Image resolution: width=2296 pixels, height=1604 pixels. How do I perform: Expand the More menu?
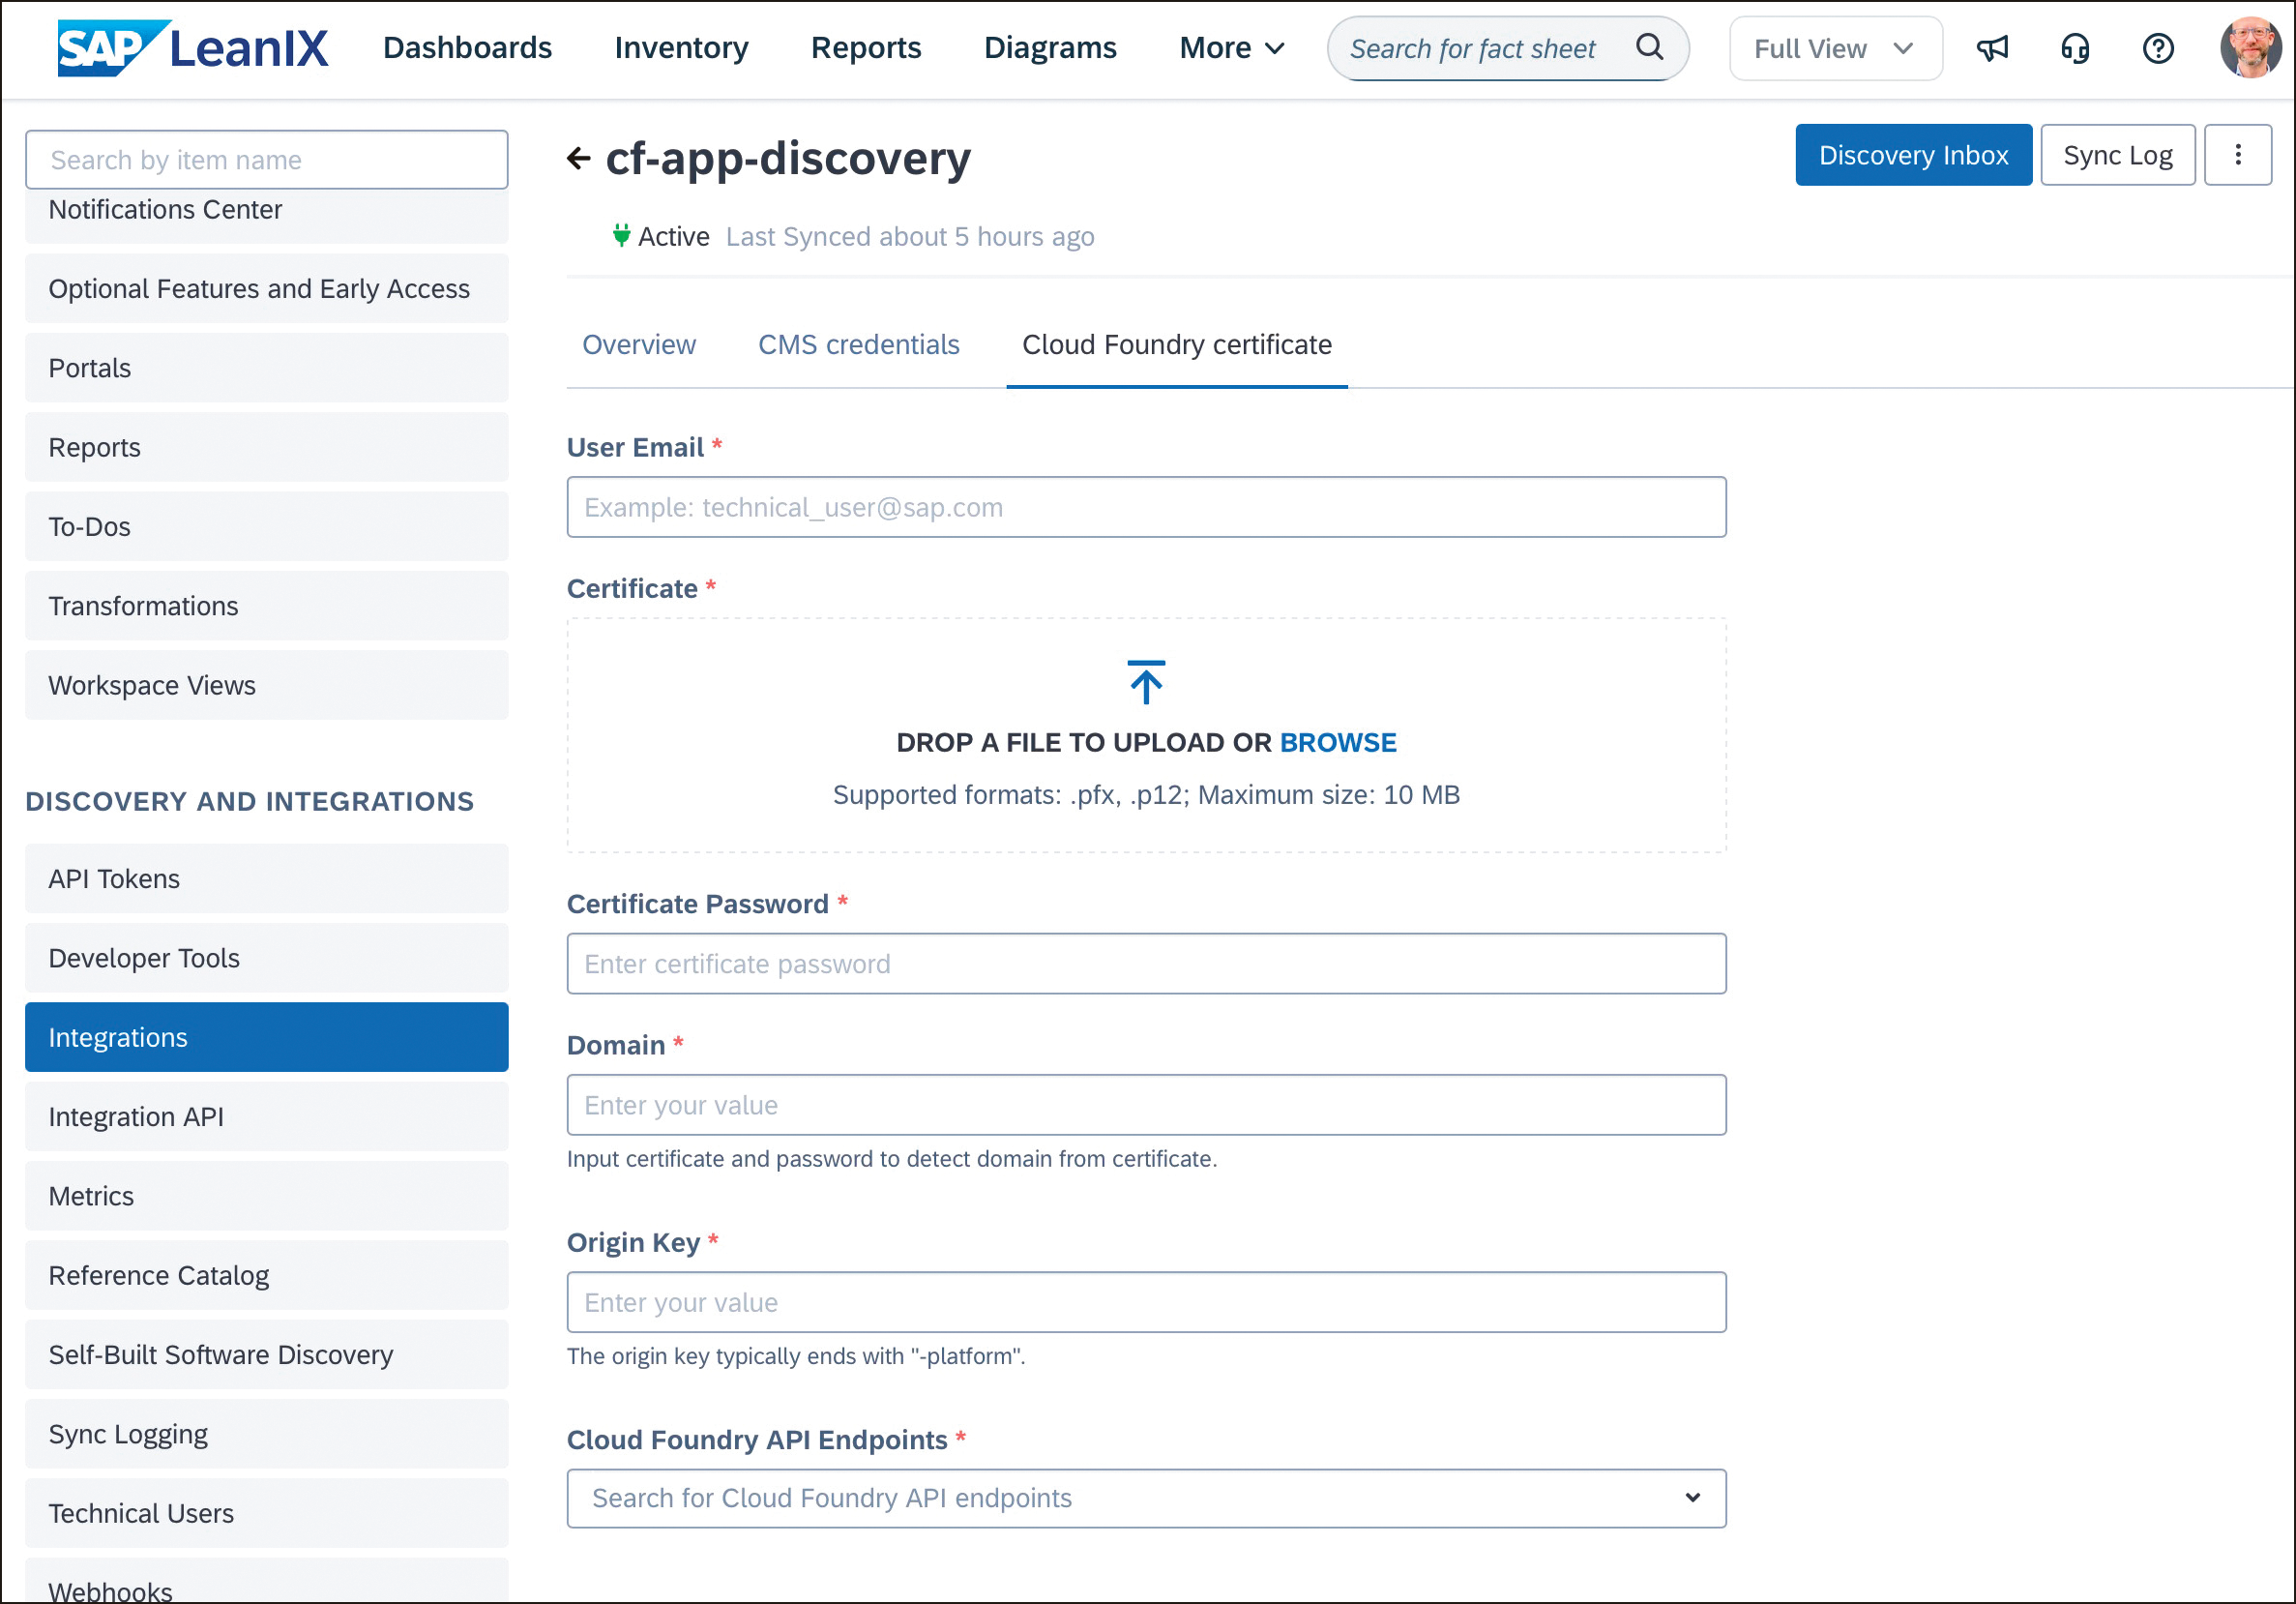[1231, 48]
